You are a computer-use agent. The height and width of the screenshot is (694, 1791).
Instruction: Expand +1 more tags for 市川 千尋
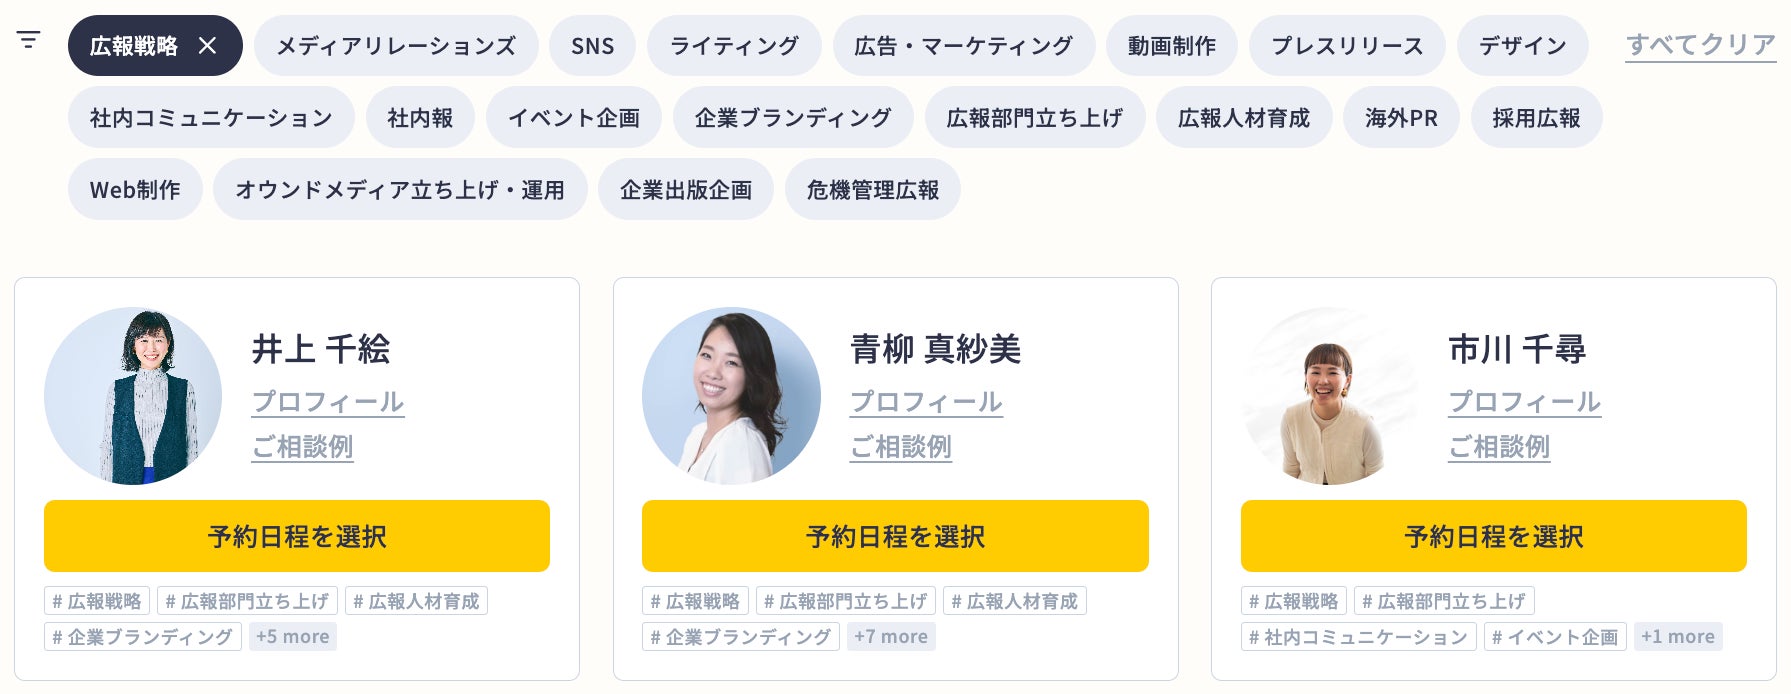coord(1678,637)
